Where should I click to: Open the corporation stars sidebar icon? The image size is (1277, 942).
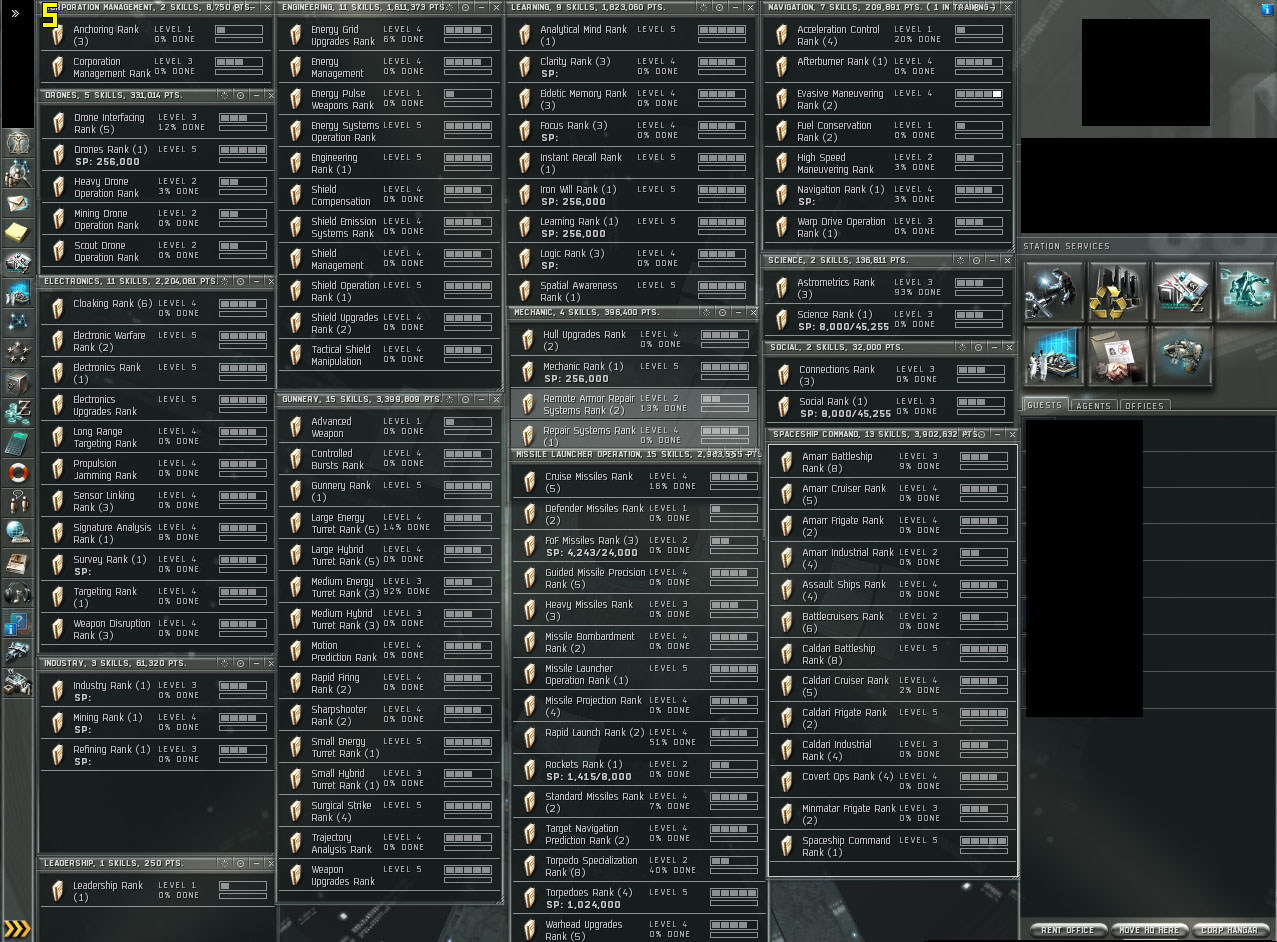18,353
